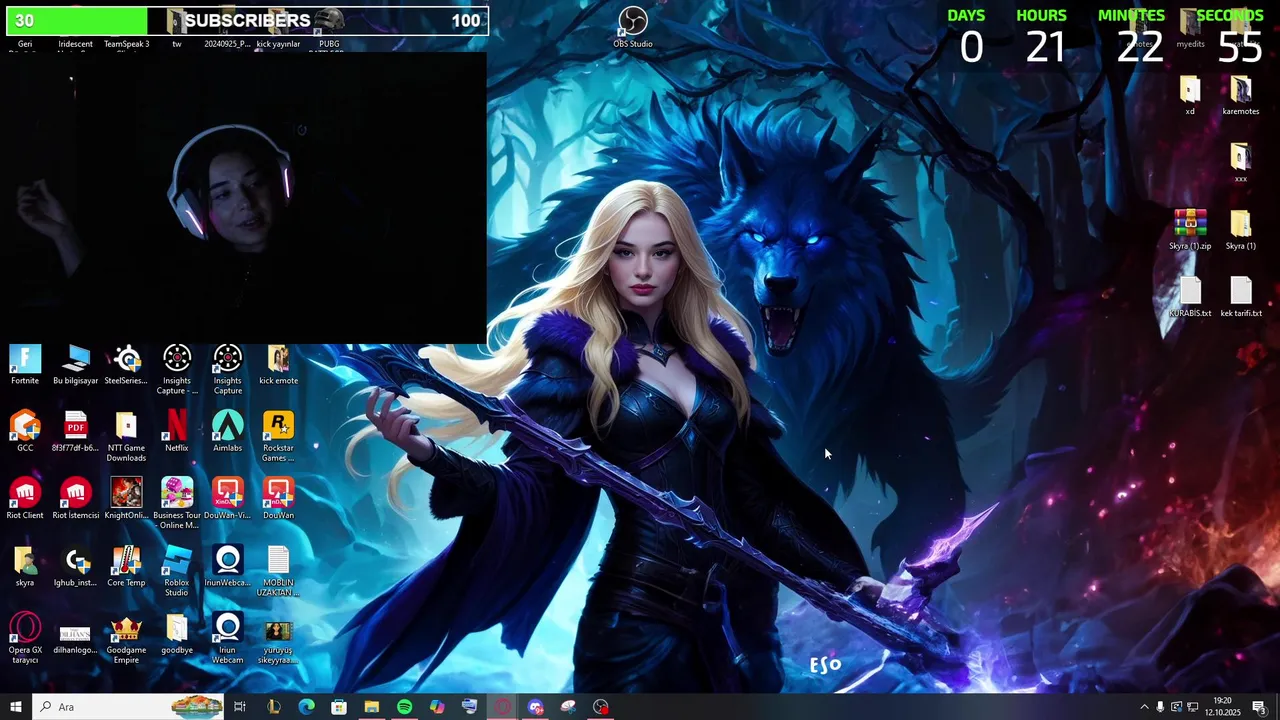The height and width of the screenshot is (720, 1280).
Task: Select the Aimlabs desktop icon
Action: click(227, 432)
